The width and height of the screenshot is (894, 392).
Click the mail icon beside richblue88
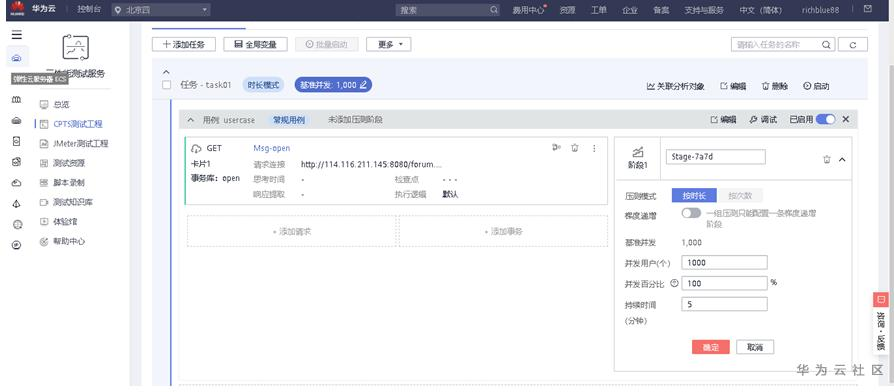[868, 9]
